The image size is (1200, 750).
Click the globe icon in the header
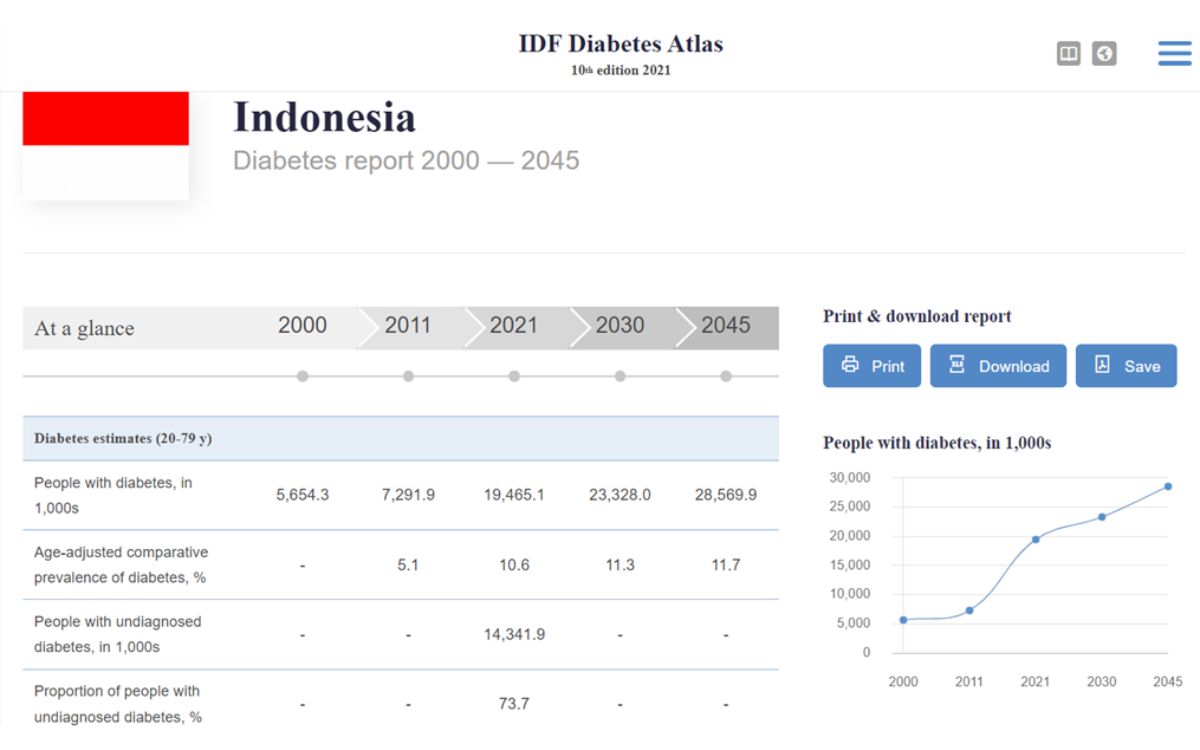1103,53
